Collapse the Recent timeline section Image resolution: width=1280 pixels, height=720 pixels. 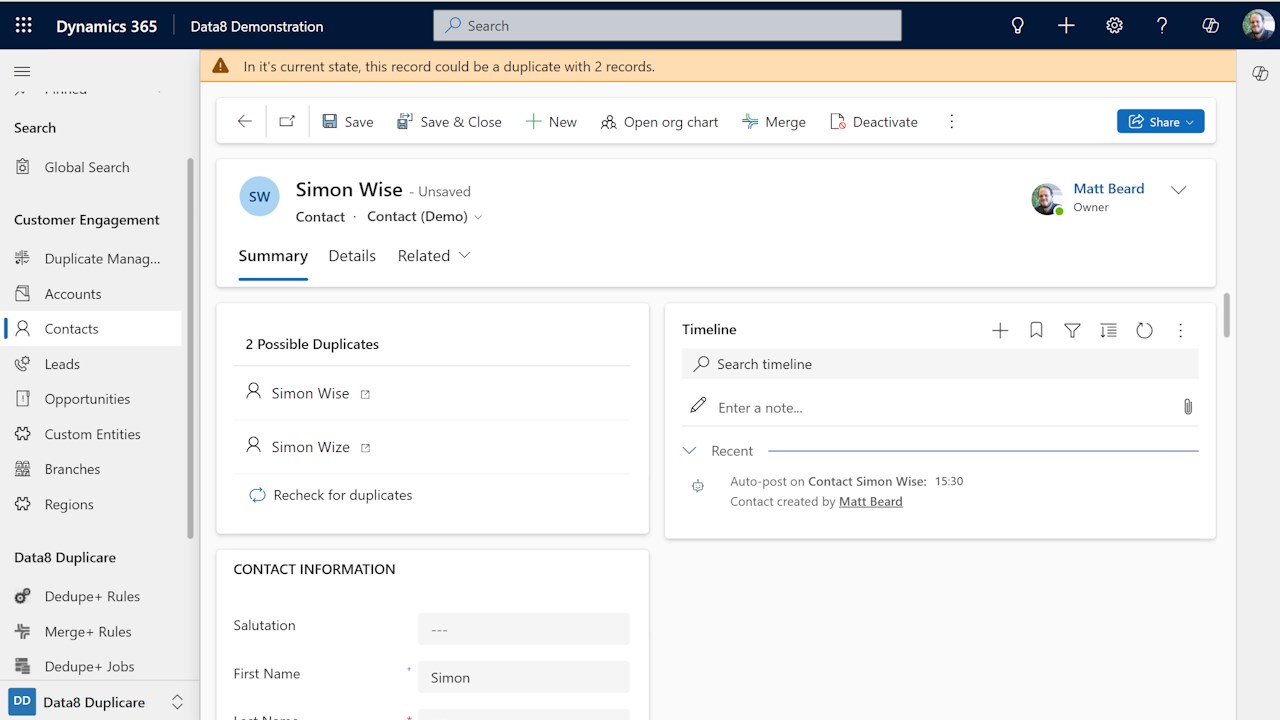(x=689, y=451)
